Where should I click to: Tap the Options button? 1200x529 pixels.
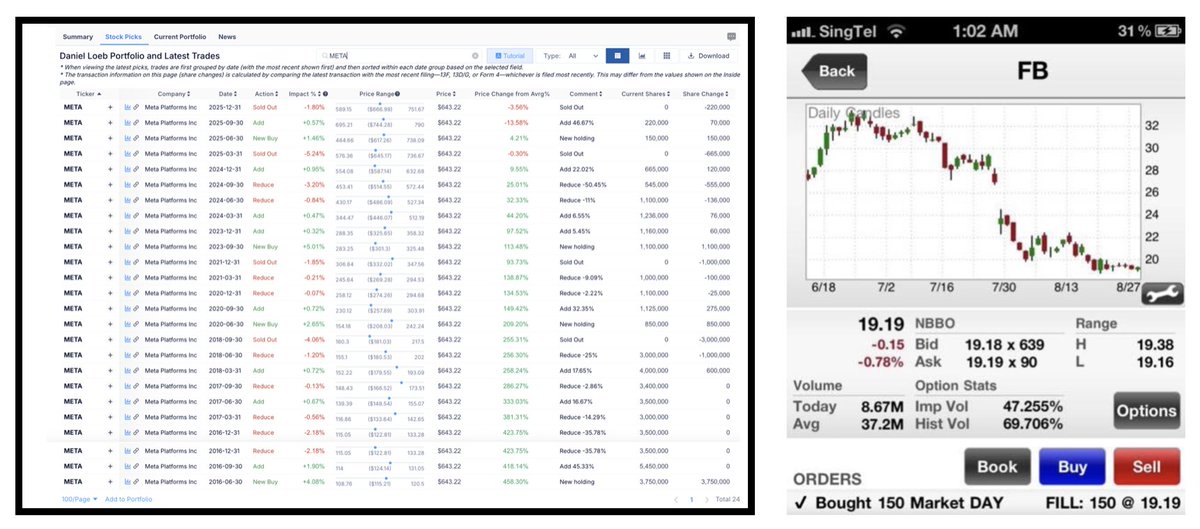coord(1146,411)
